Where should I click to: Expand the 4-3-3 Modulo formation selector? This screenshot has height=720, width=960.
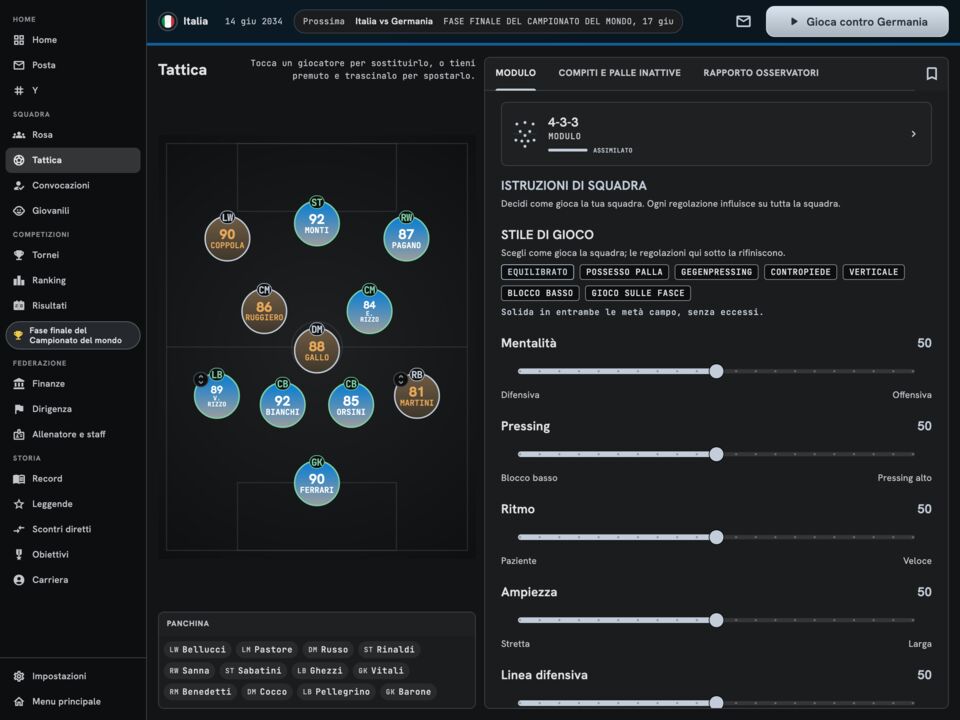click(716, 134)
